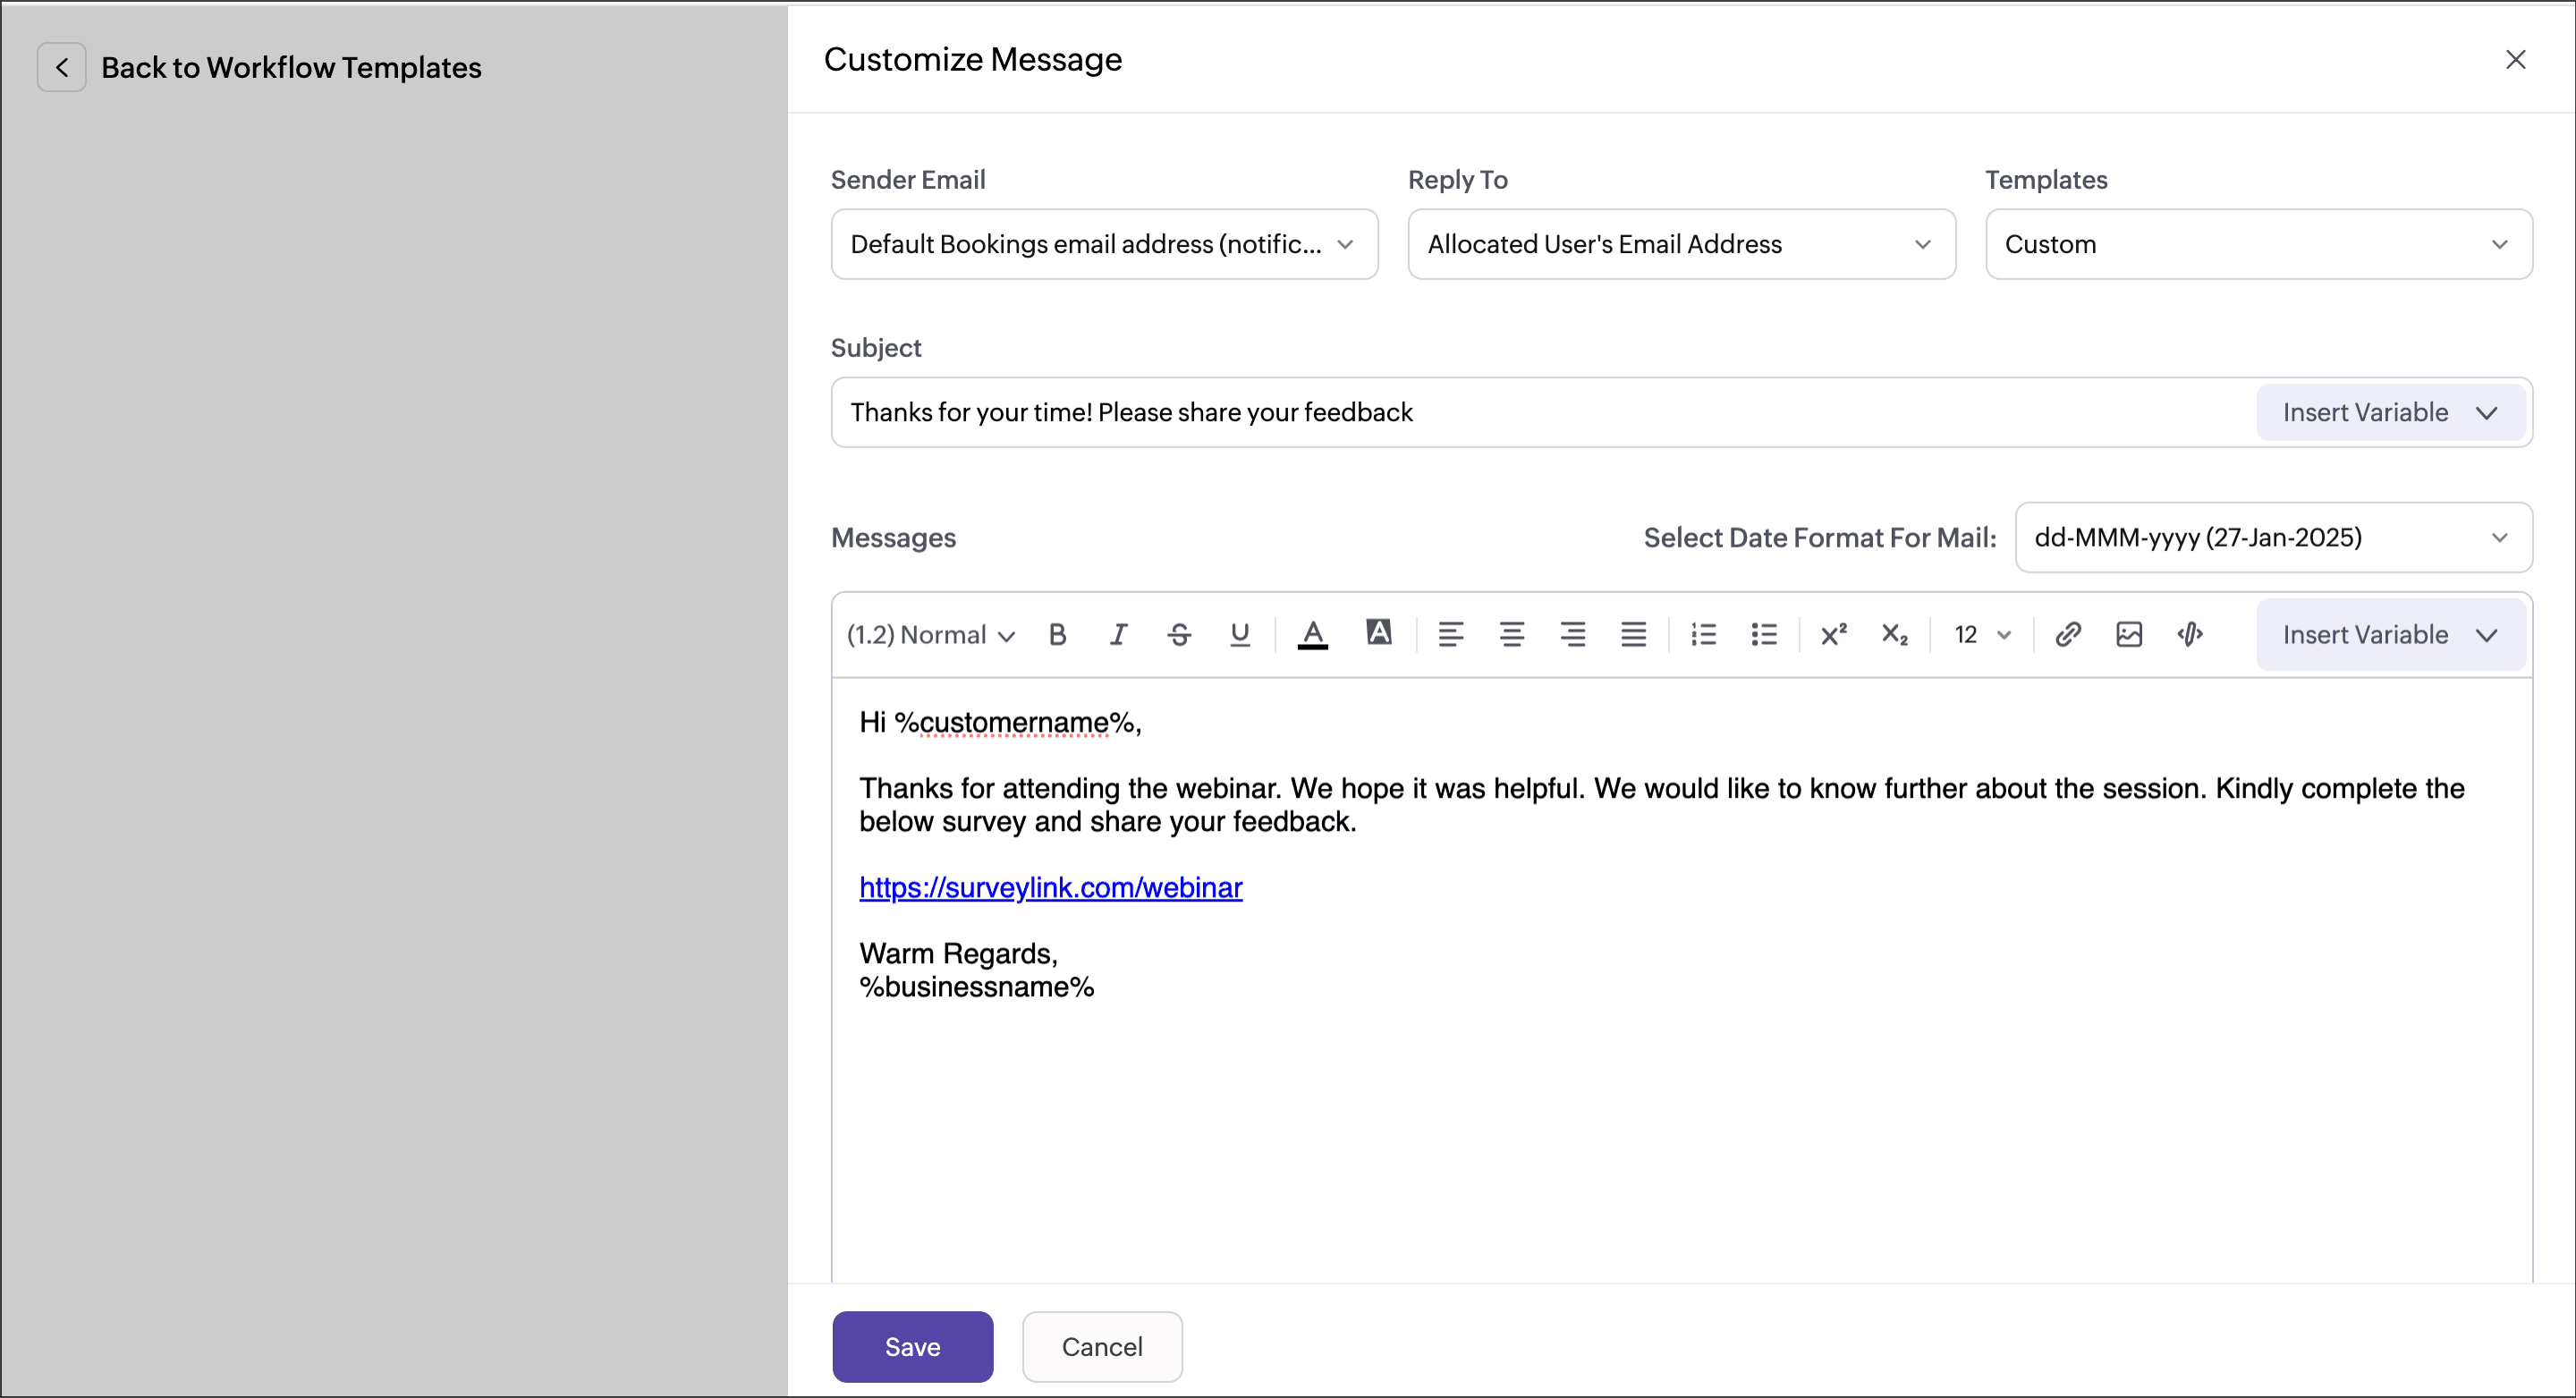
Task: Click the Save button
Action: (x=912, y=1346)
